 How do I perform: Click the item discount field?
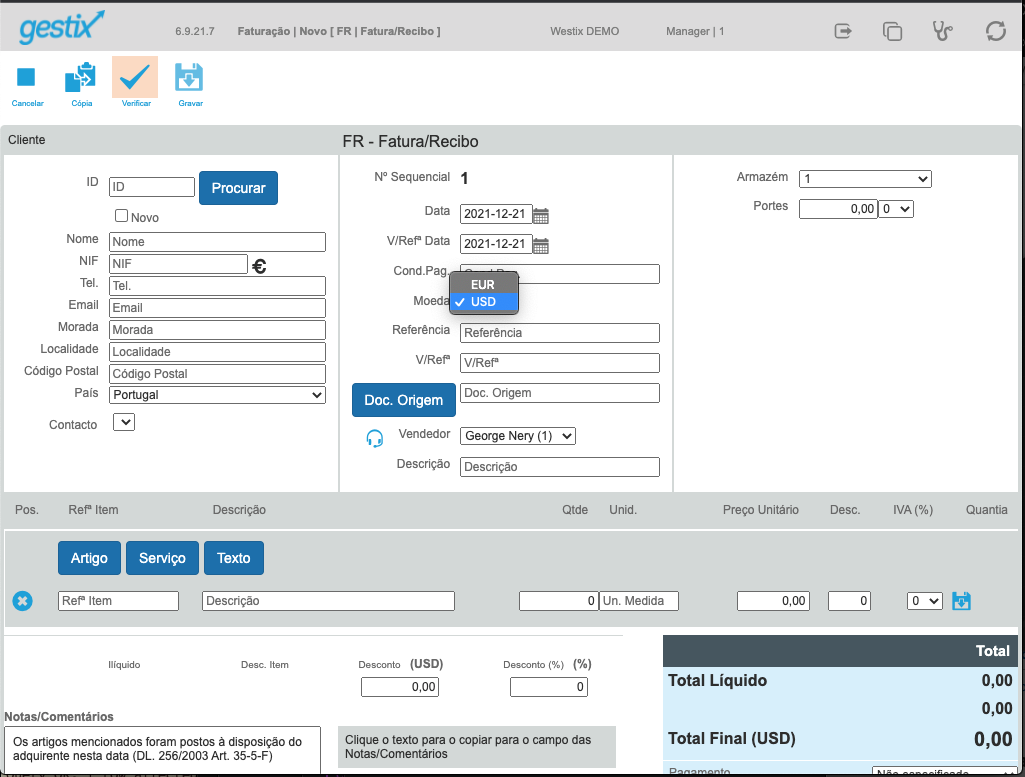849,601
